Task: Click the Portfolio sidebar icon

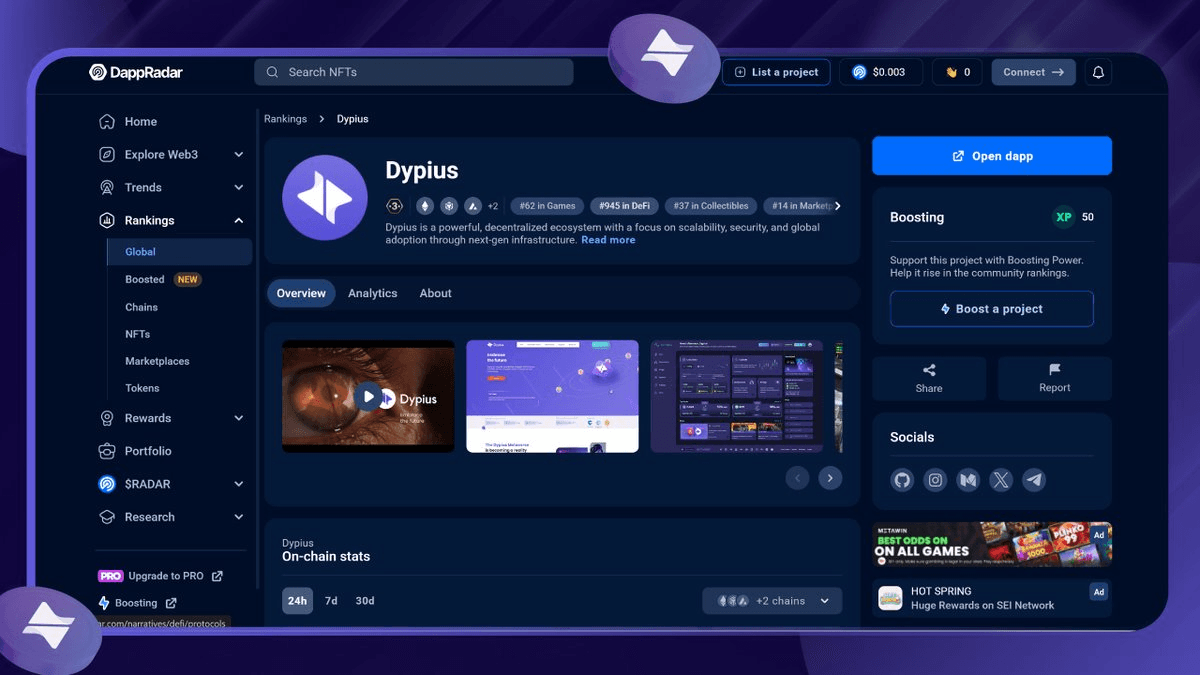Action: click(107, 451)
